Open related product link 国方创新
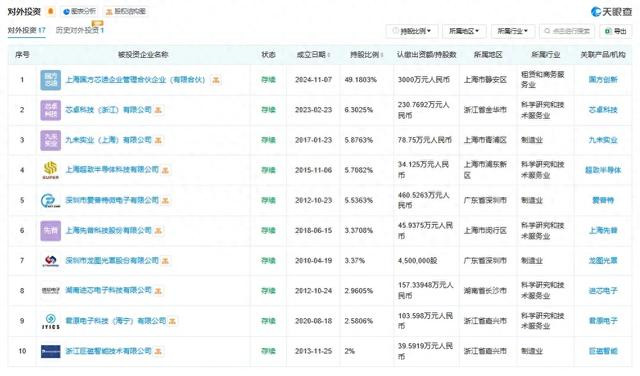Viewport: 640px width, 376px height. [x=603, y=80]
